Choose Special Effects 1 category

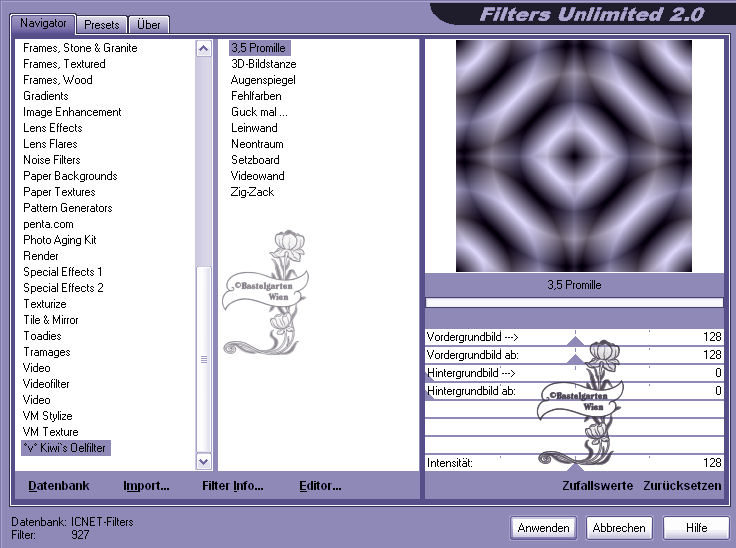pyautogui.click(x=63, y=272)
